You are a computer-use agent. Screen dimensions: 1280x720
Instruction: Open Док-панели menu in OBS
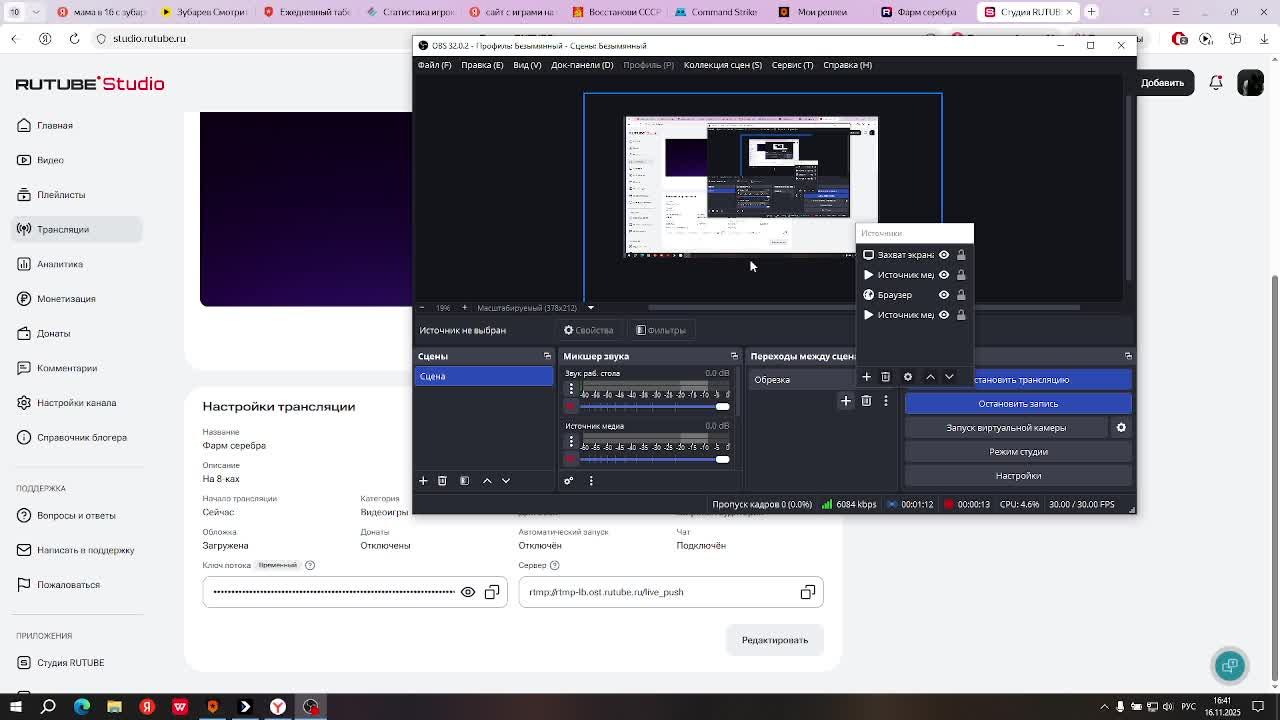click(x=582, y=65)
